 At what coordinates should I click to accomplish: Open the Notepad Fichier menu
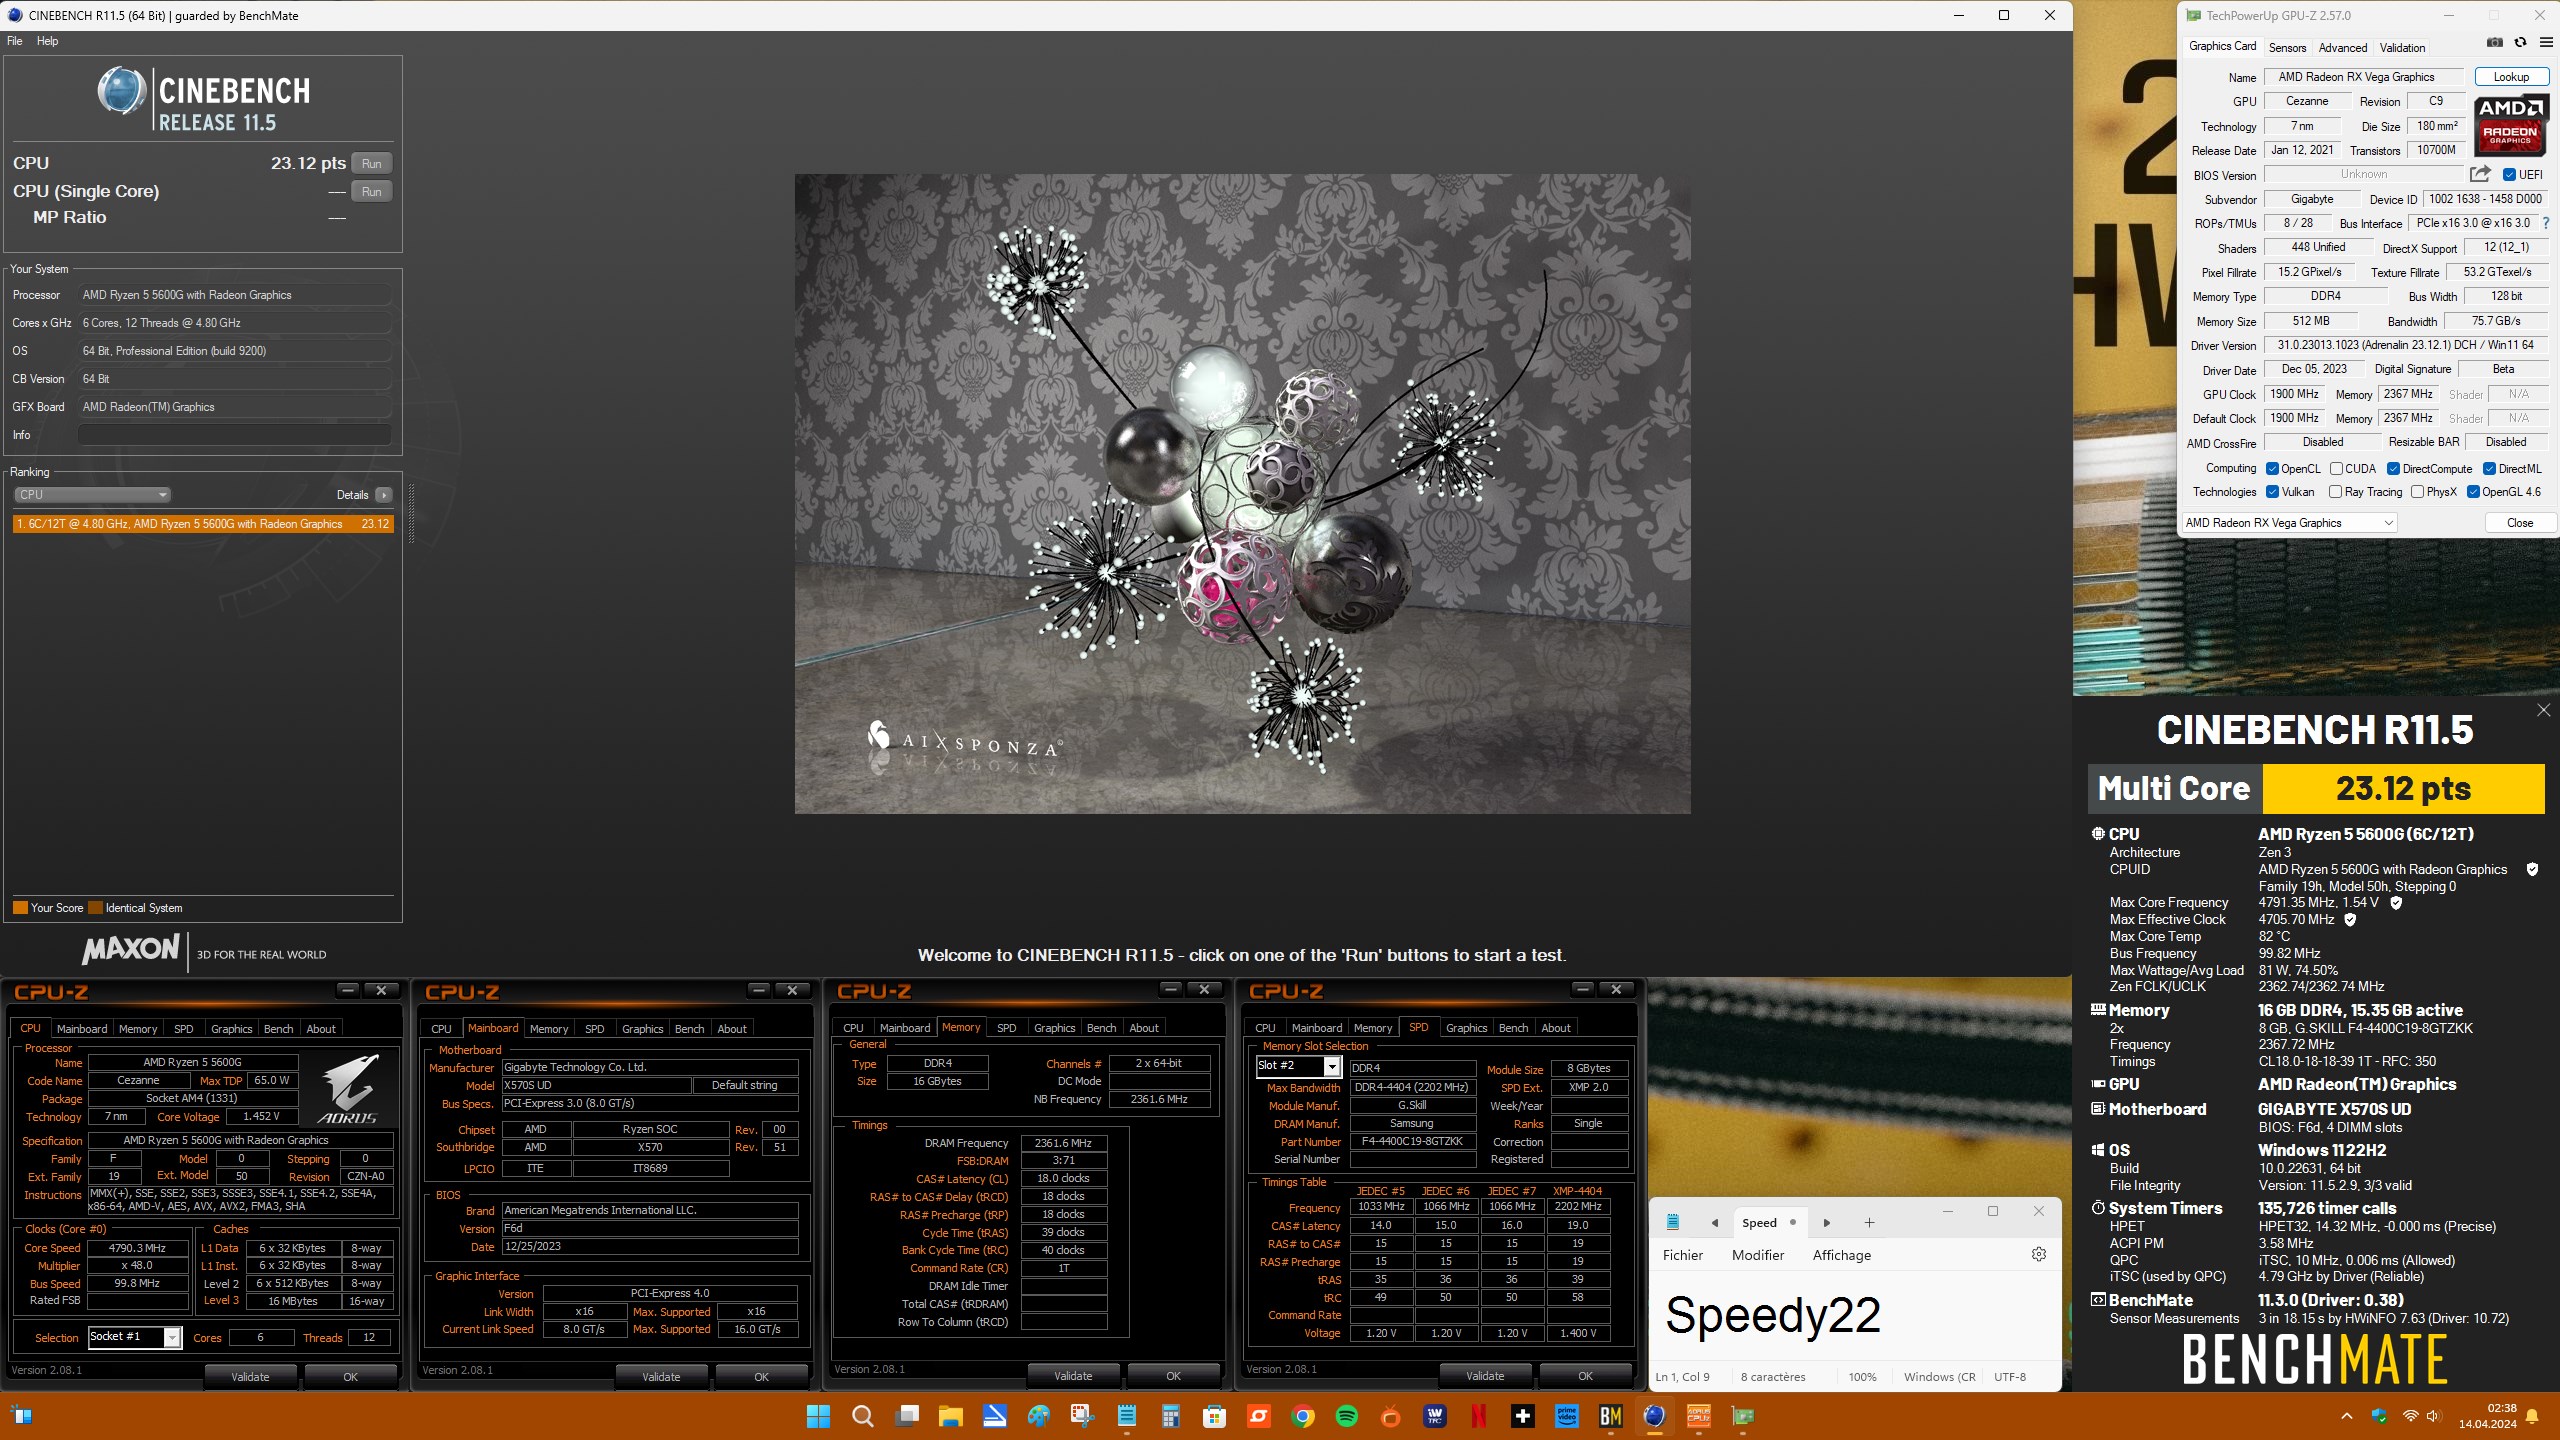tap(1683, 1255)
